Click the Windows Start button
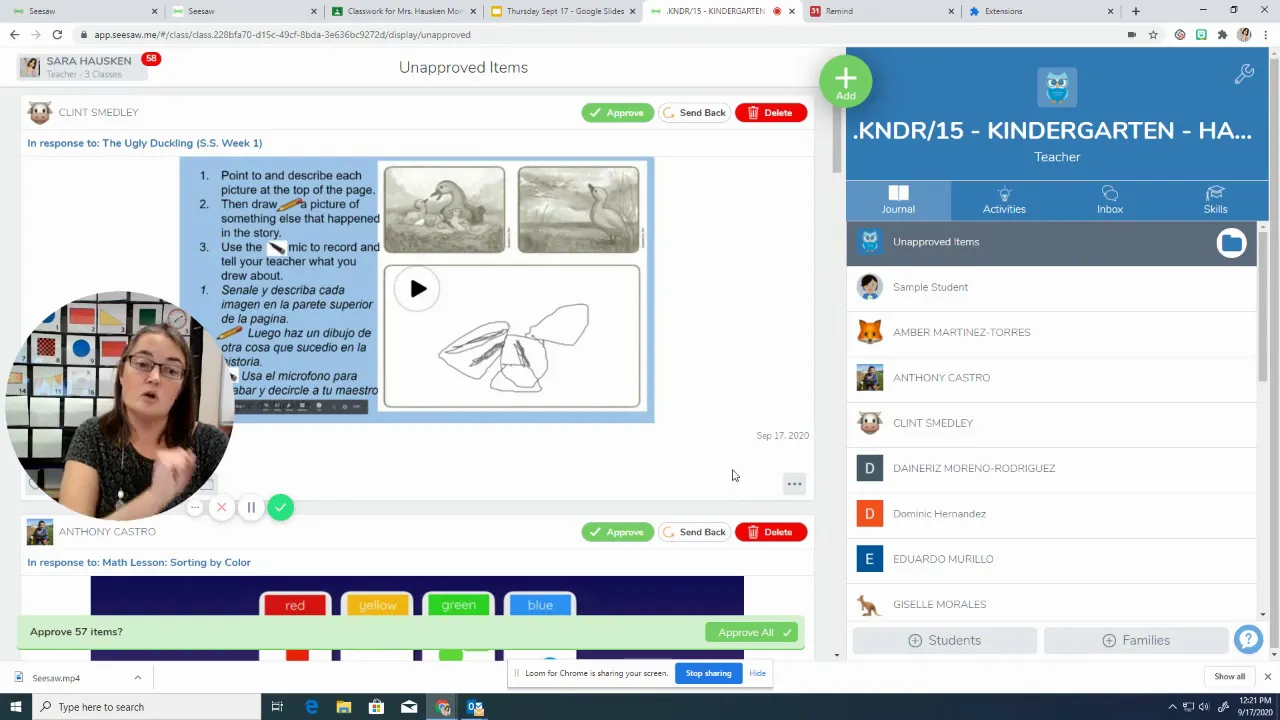The width and height of the screenshot is (1280, 720). point(16,707)
